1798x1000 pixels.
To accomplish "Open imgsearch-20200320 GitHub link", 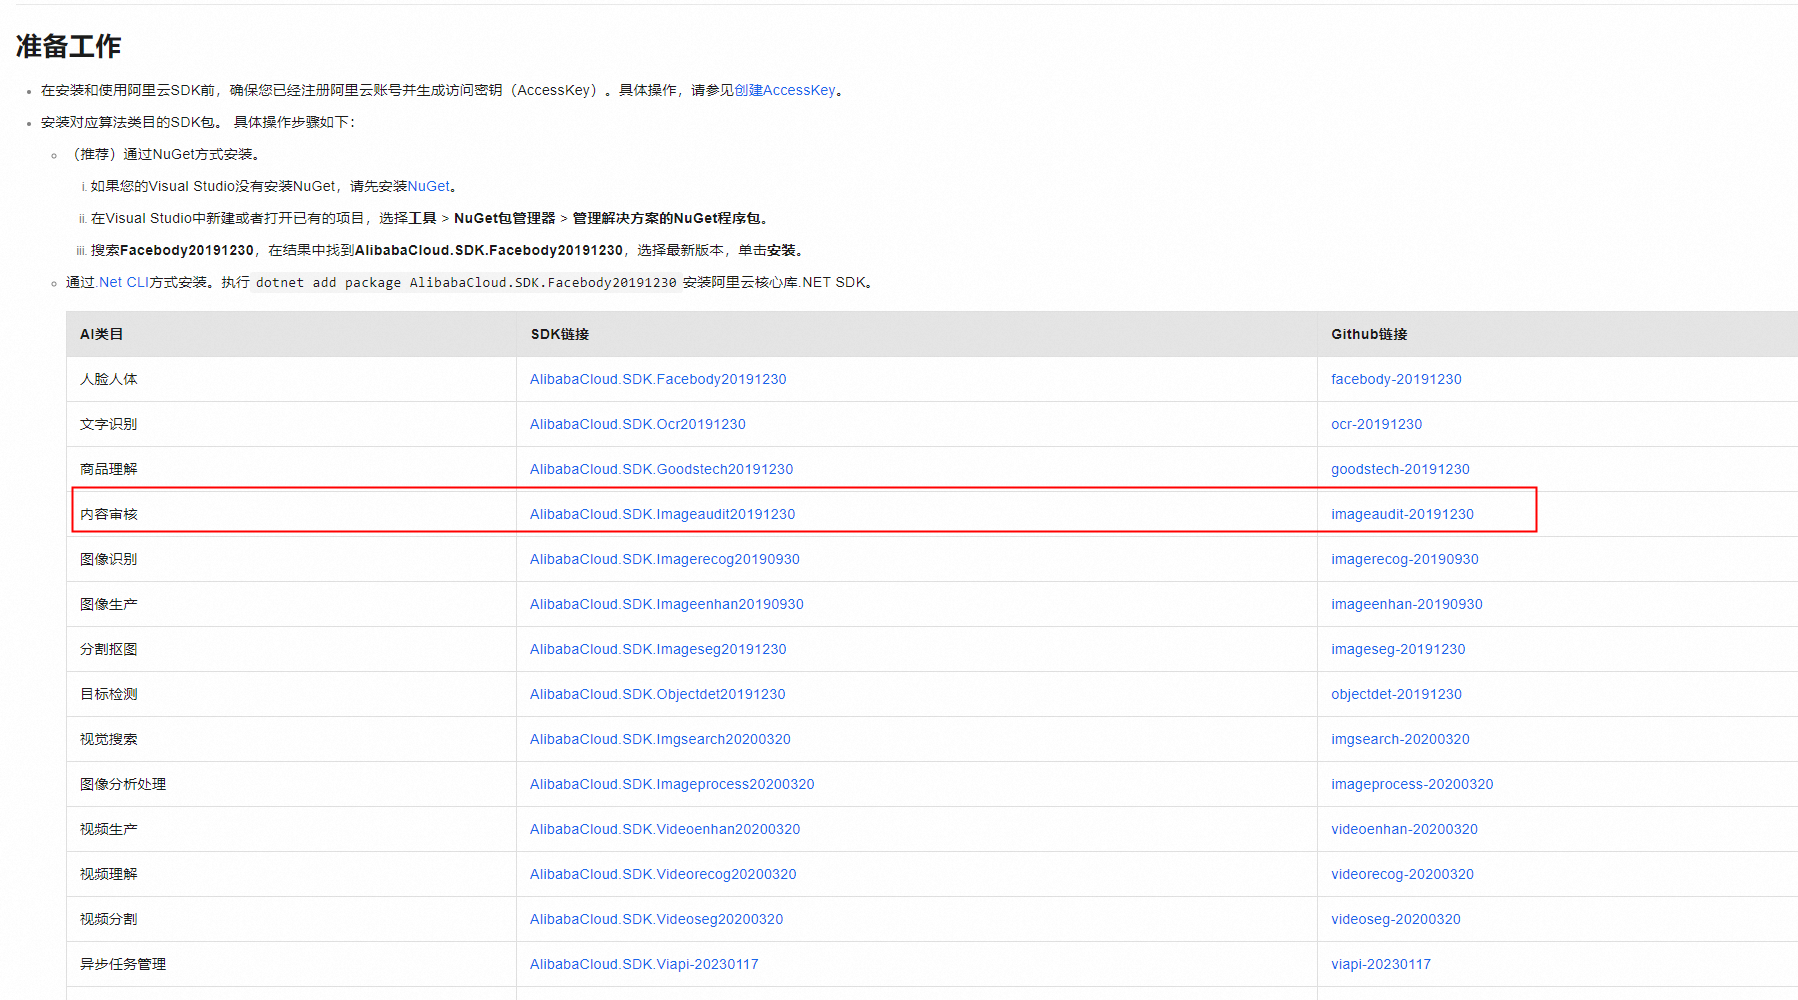I will pos(1400,739).
